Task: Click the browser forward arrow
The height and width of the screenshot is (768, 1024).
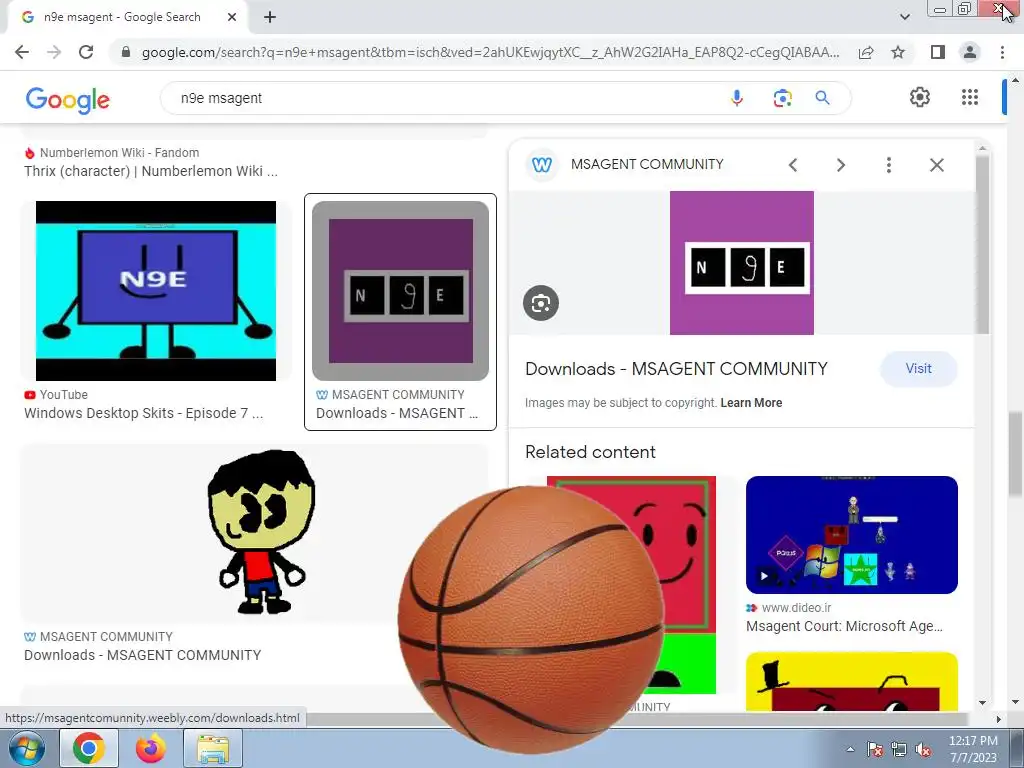Action: point(54,52)
